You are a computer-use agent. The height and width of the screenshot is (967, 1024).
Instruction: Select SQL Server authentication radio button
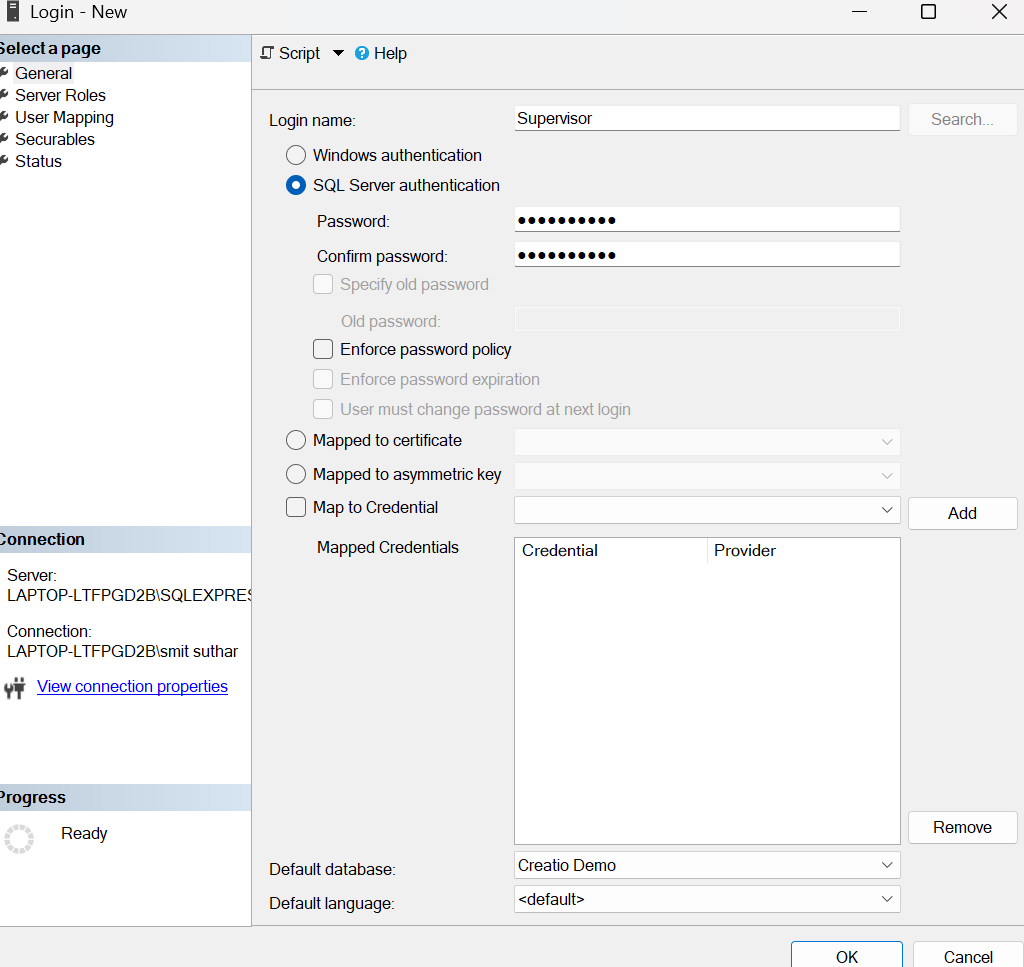pyautogui.click(x=296, y=185)
